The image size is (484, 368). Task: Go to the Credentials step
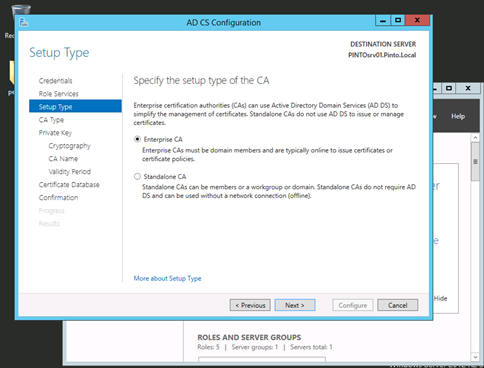[x=55, y=81]
